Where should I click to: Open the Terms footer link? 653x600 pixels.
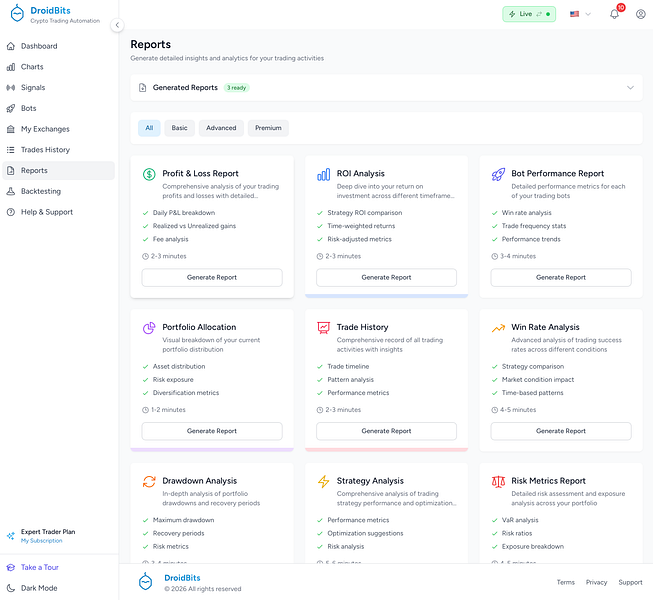(x=566, y=582)
